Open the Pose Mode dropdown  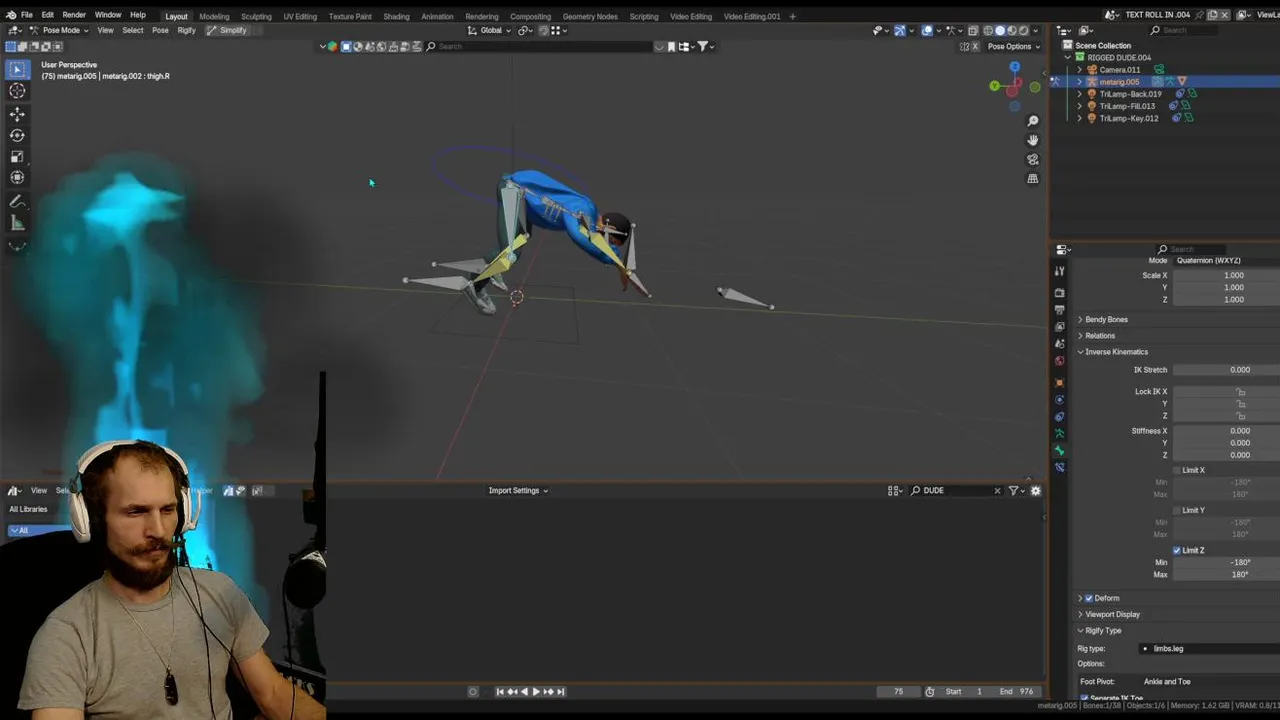[x=59, y=30]
